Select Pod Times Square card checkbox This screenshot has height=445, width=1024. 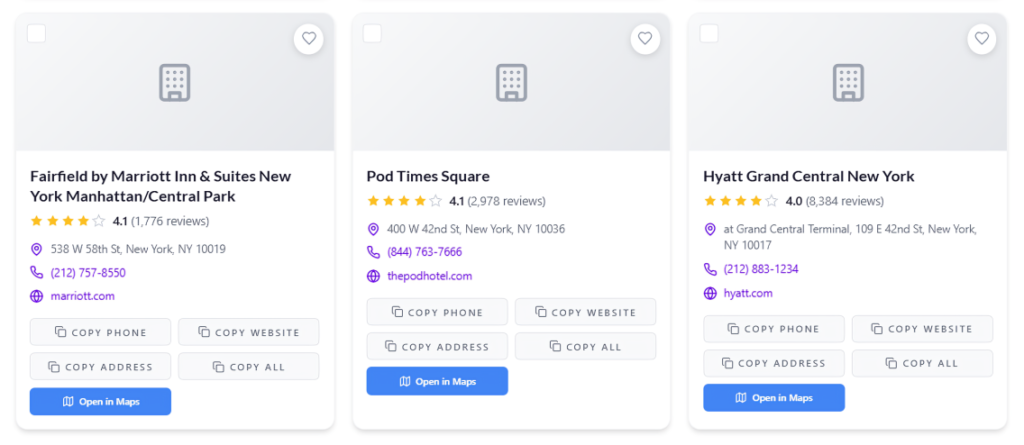tap(372, 33)
